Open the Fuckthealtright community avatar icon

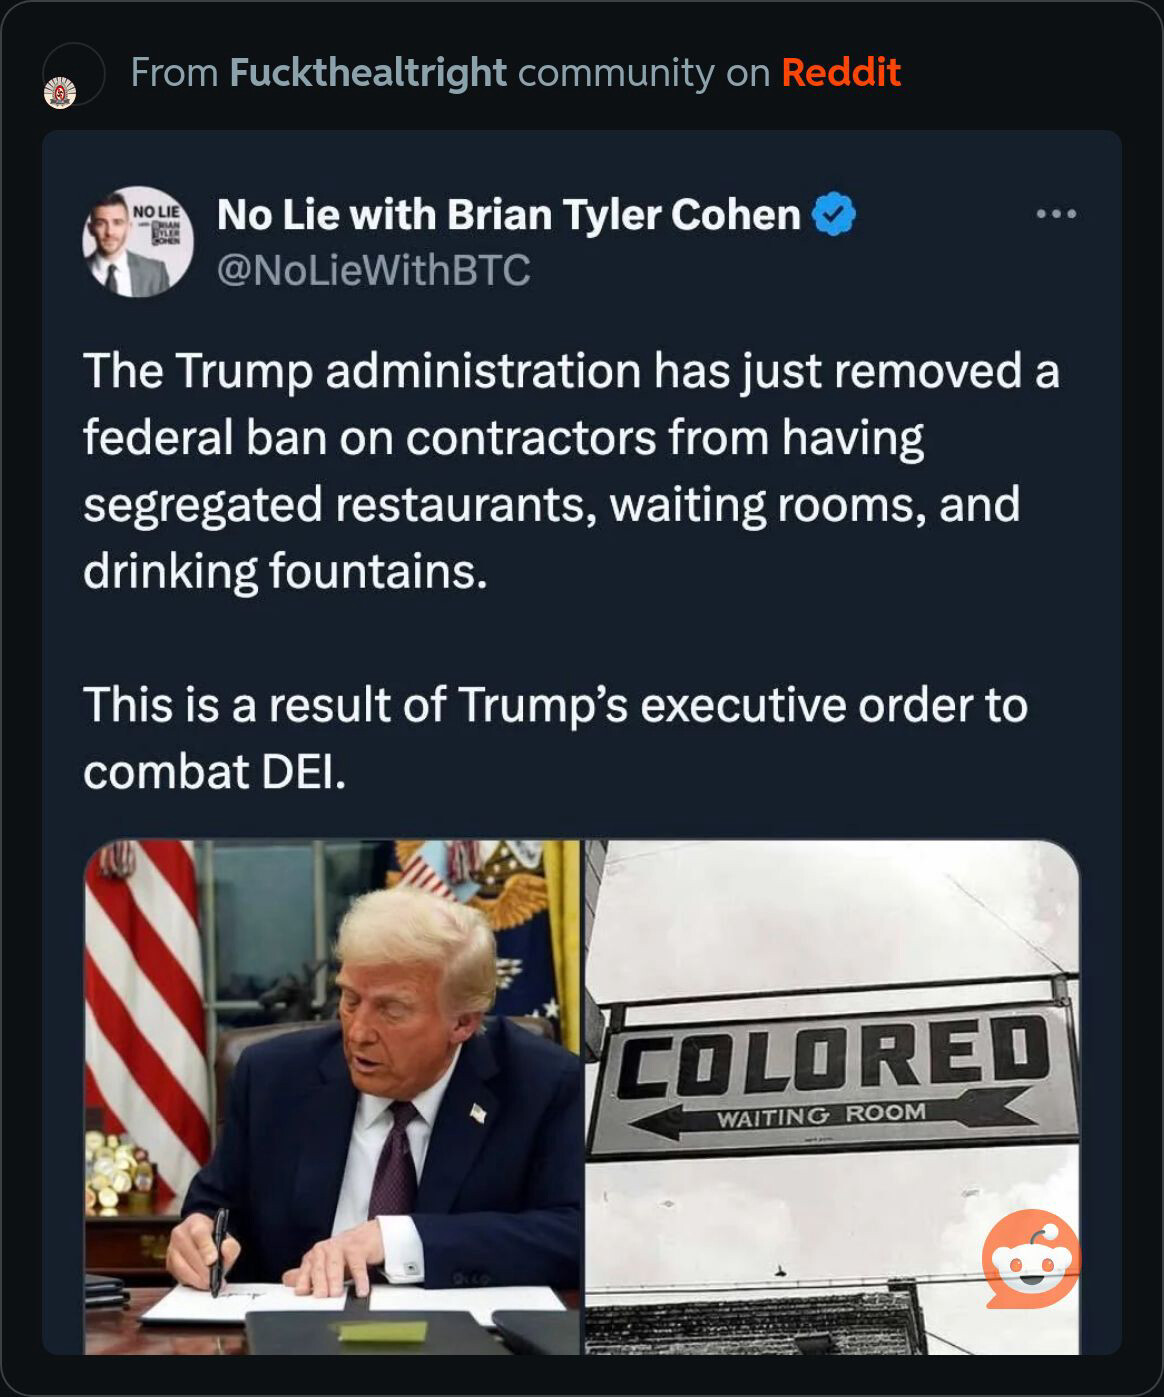pyautogui.click(x=61, y=92)
